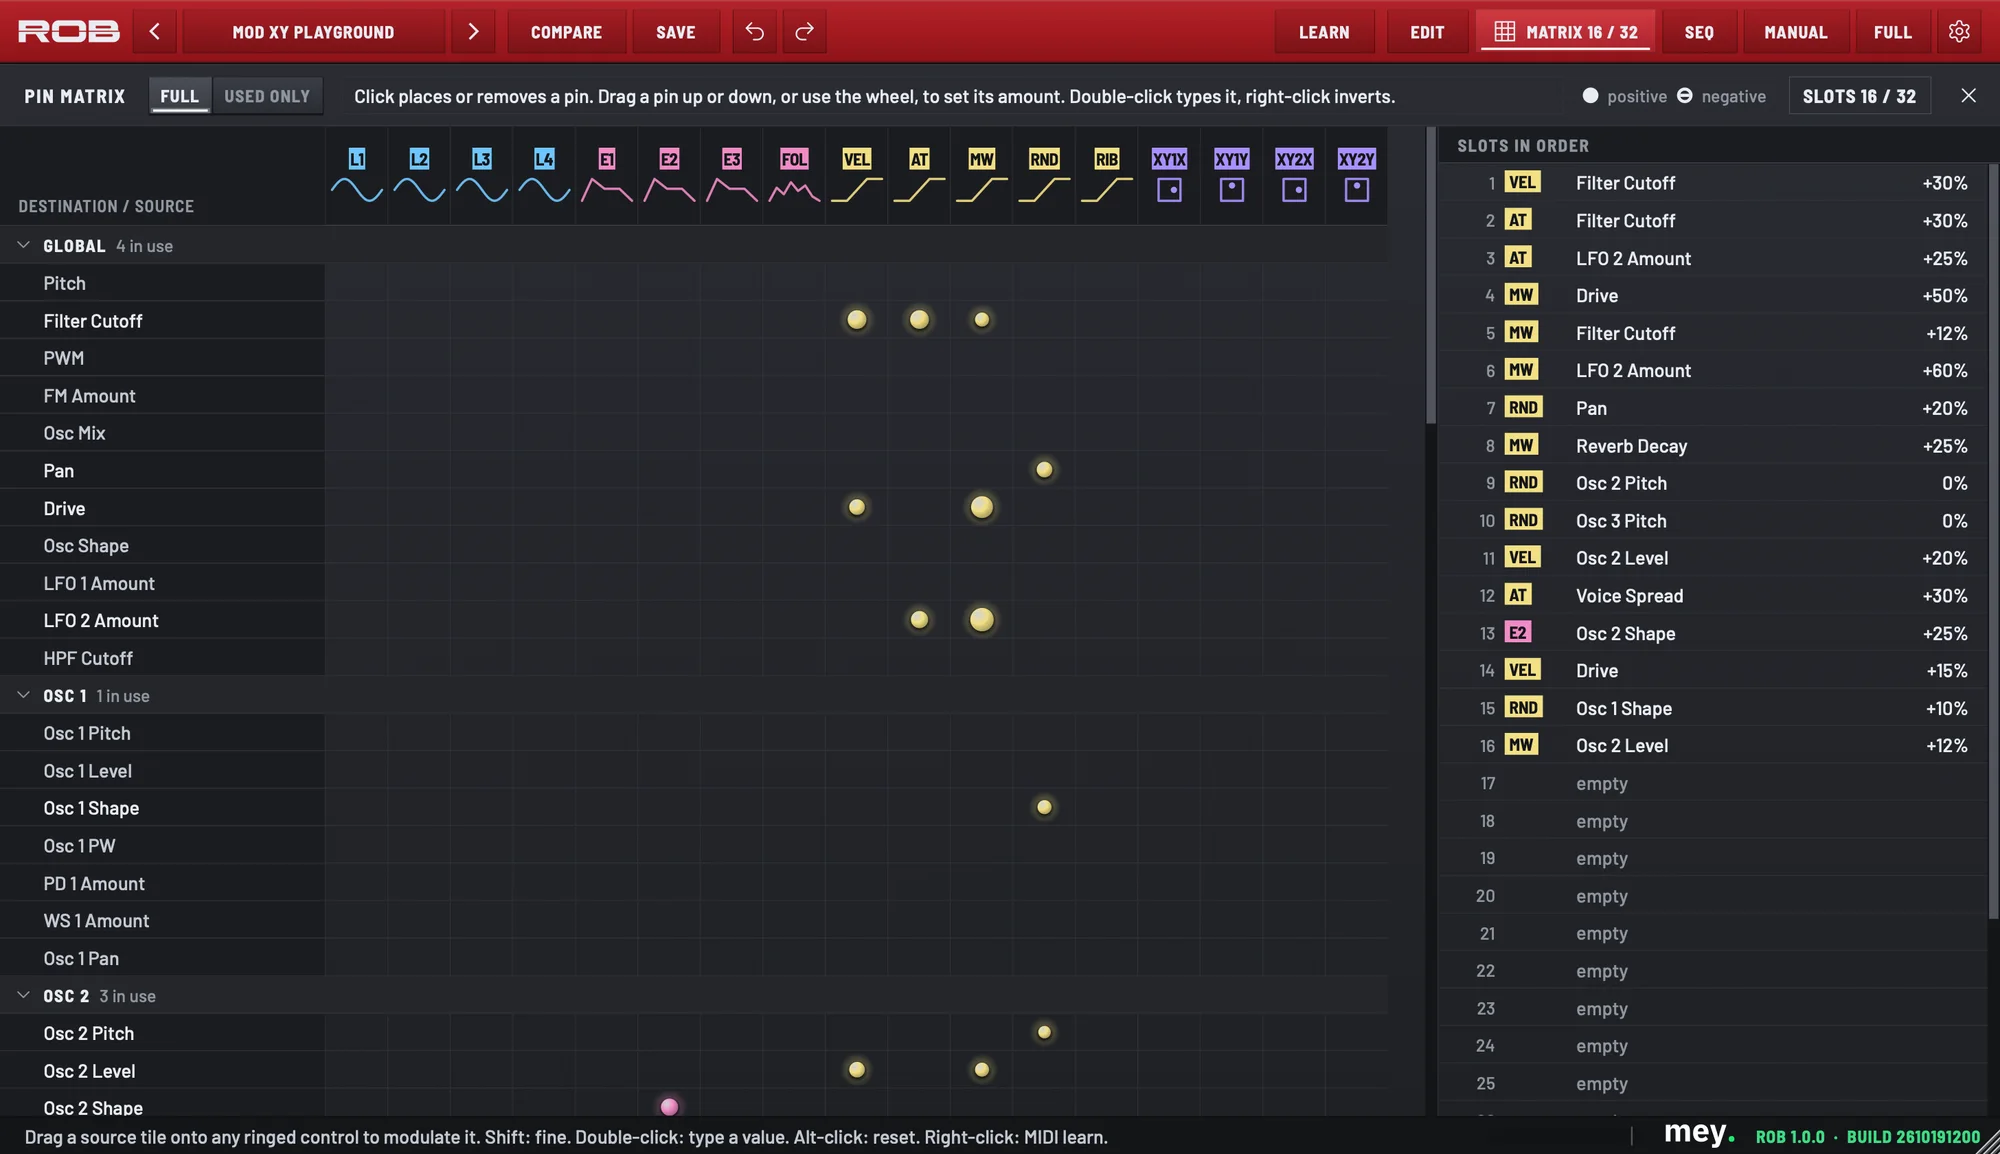Switch pin matrix view to USED ONLY
This screenshot has height=1154, width=2000.
267,96
